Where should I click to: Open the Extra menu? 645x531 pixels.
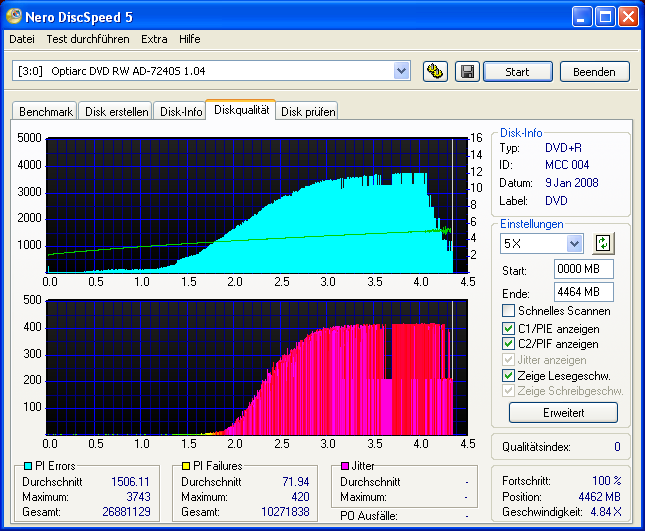[x=154, y=39]
